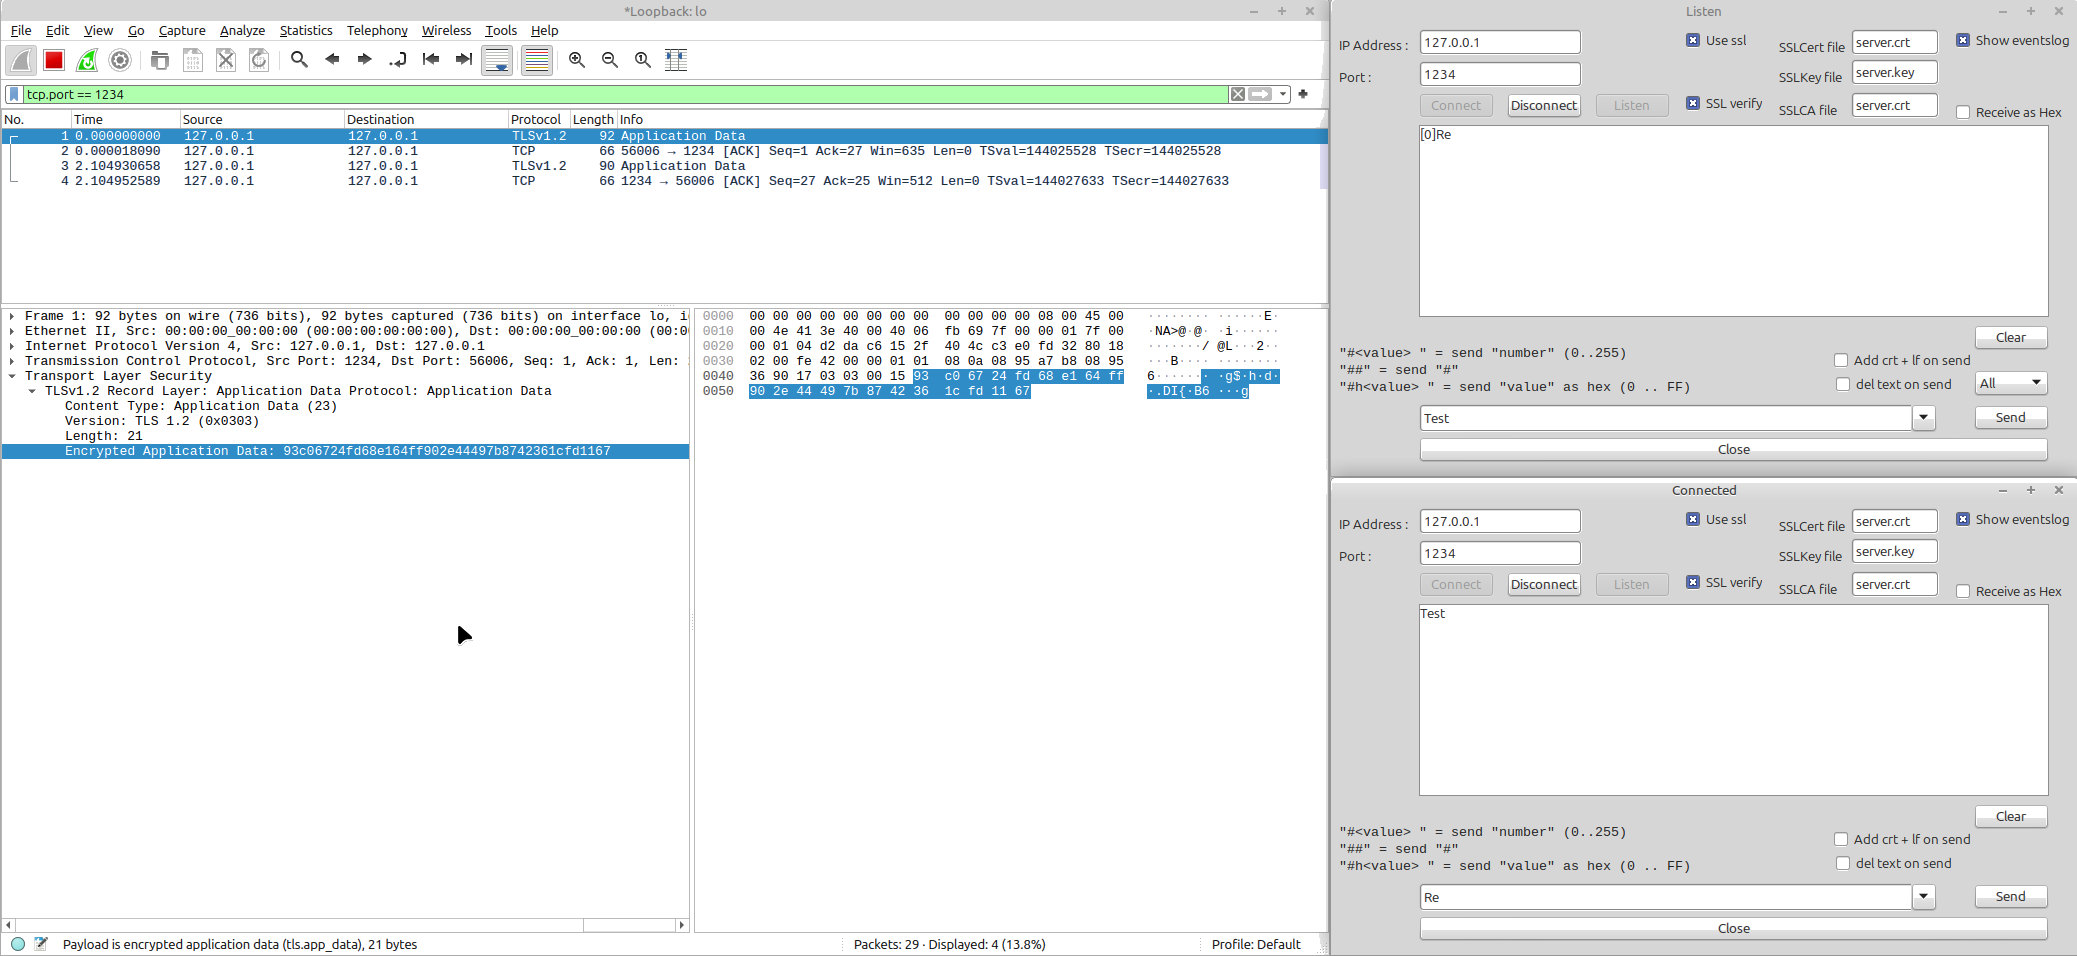Enable Receive as Hex in Listen window
Viewport: 2077px width, 956px height.
tap(1963, 113)
